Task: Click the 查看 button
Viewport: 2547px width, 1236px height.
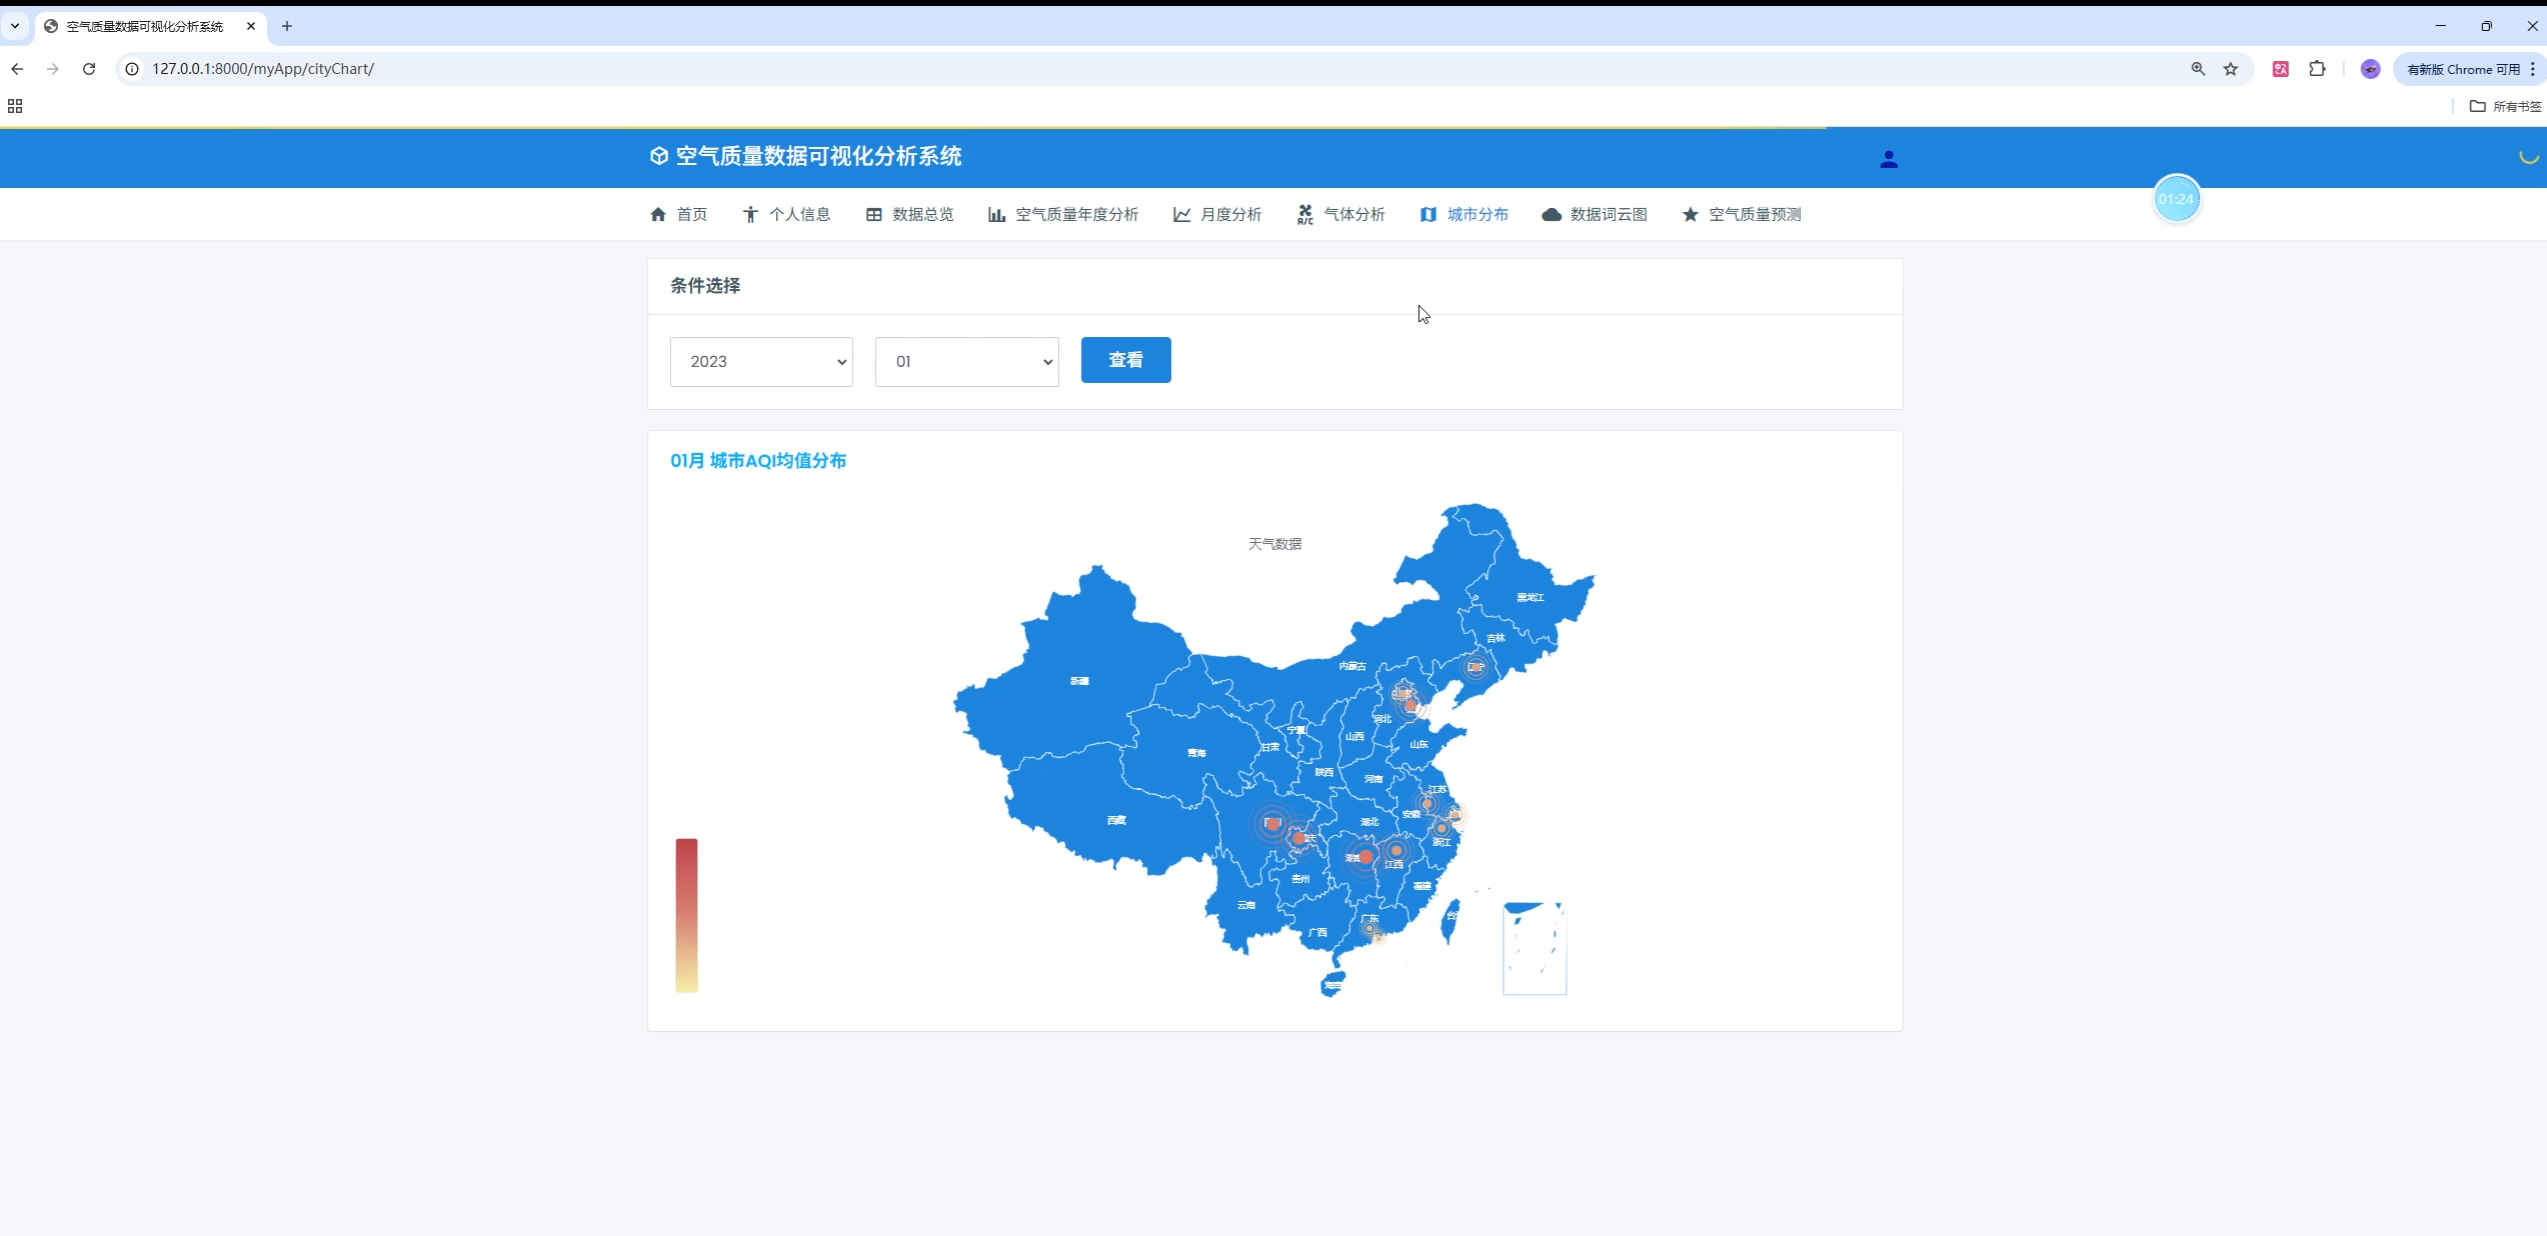Action: 1126,360
